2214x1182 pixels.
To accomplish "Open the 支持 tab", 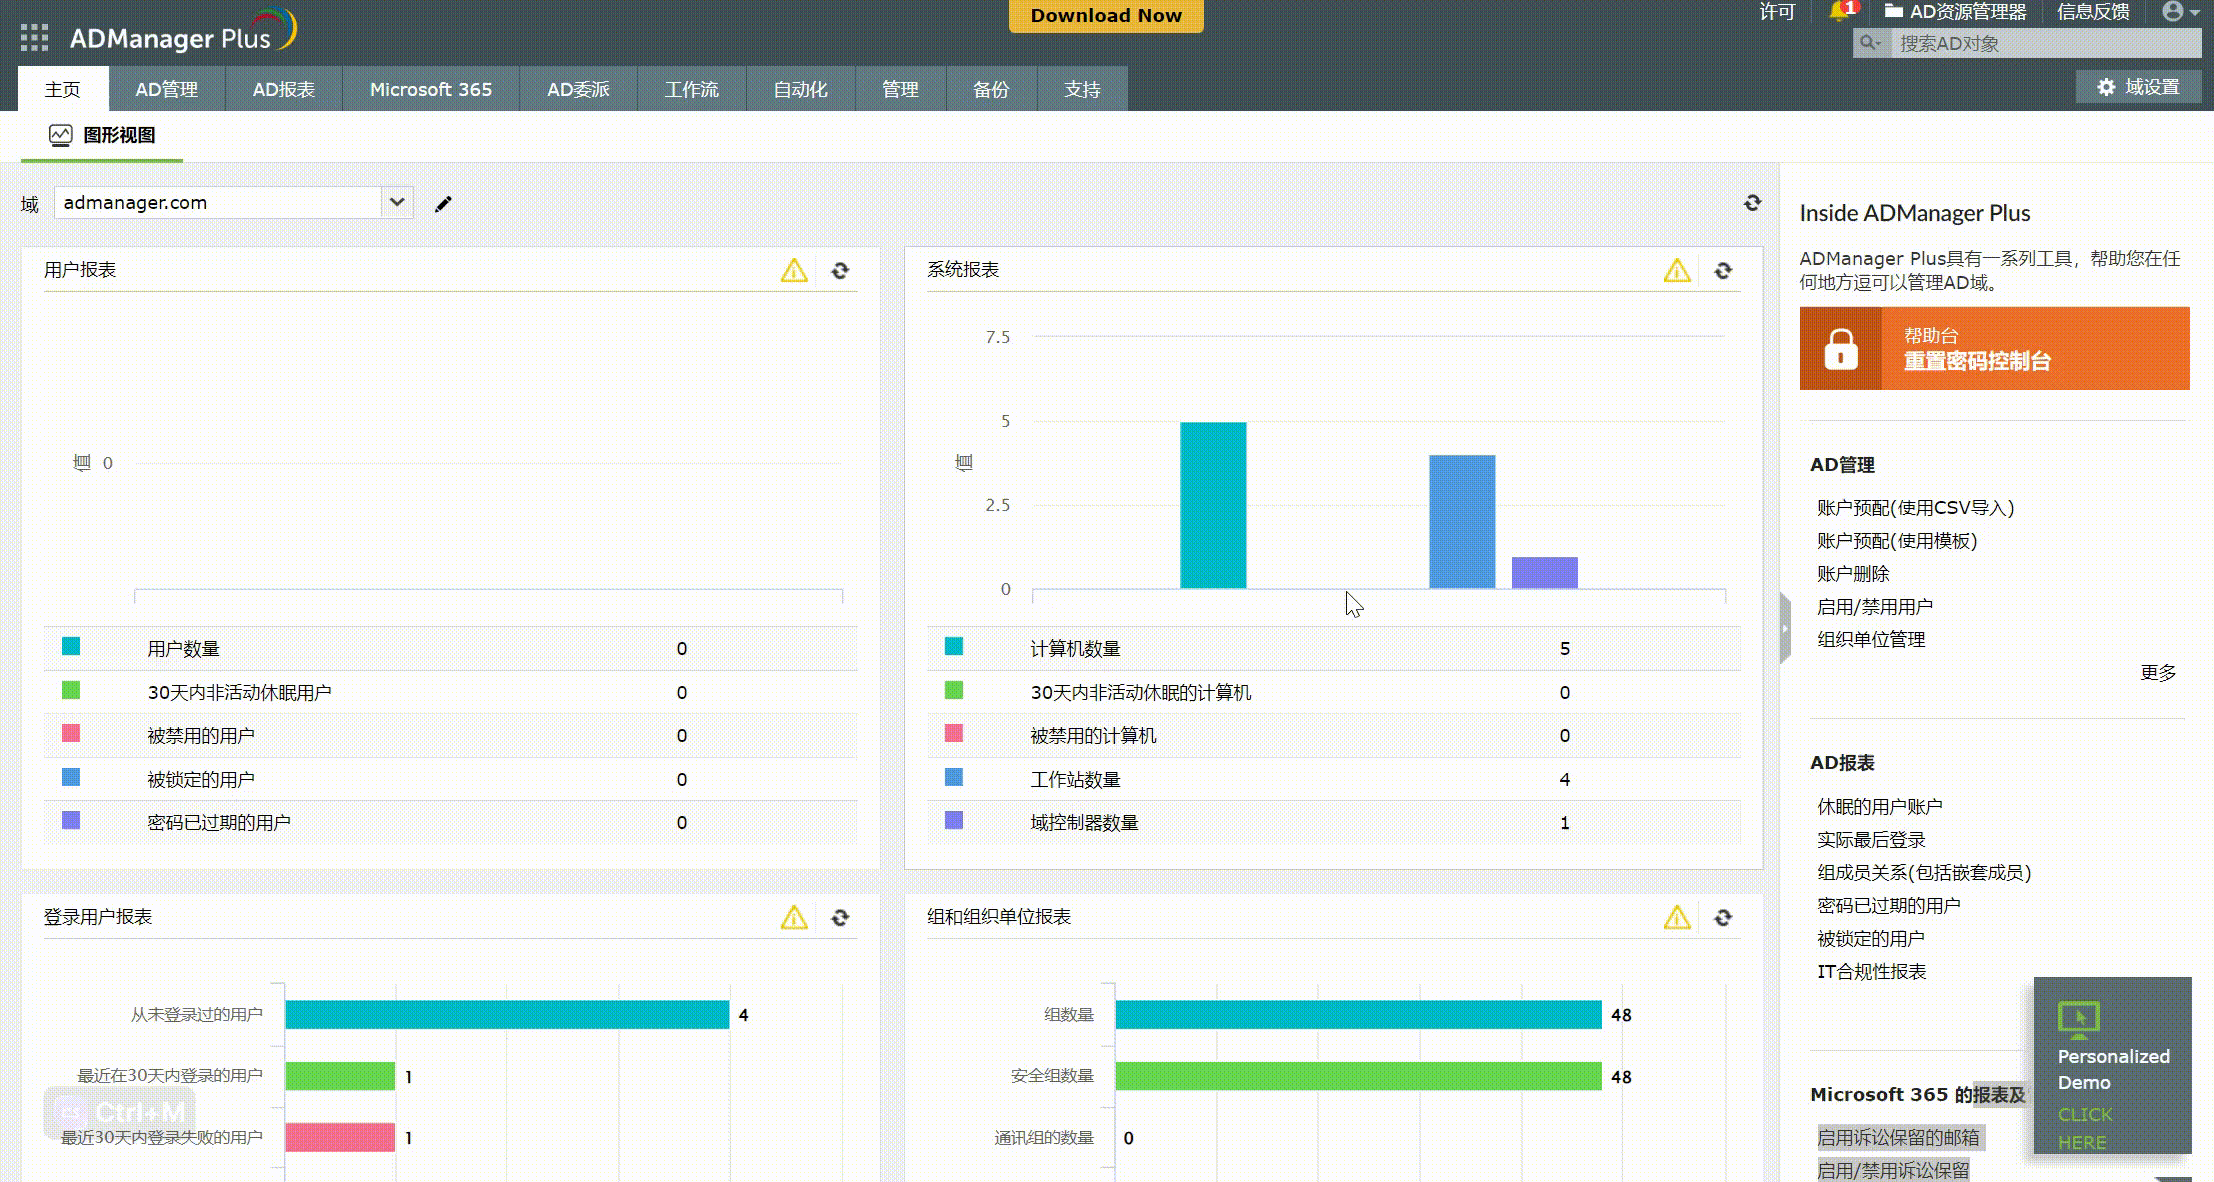I will 1083,89.
